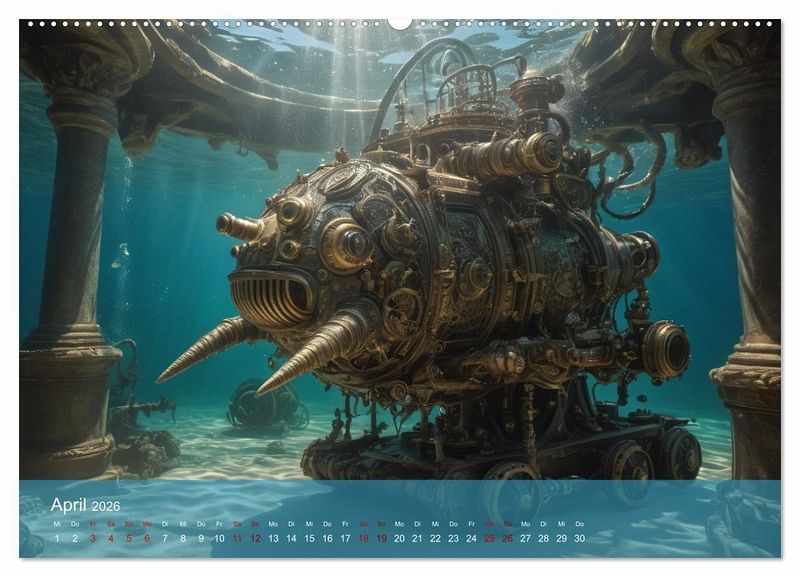The width and height of the screenshot is (800, 577).
Task: Select day 9 in the calendar strip
Action: [x=201, y=538]
